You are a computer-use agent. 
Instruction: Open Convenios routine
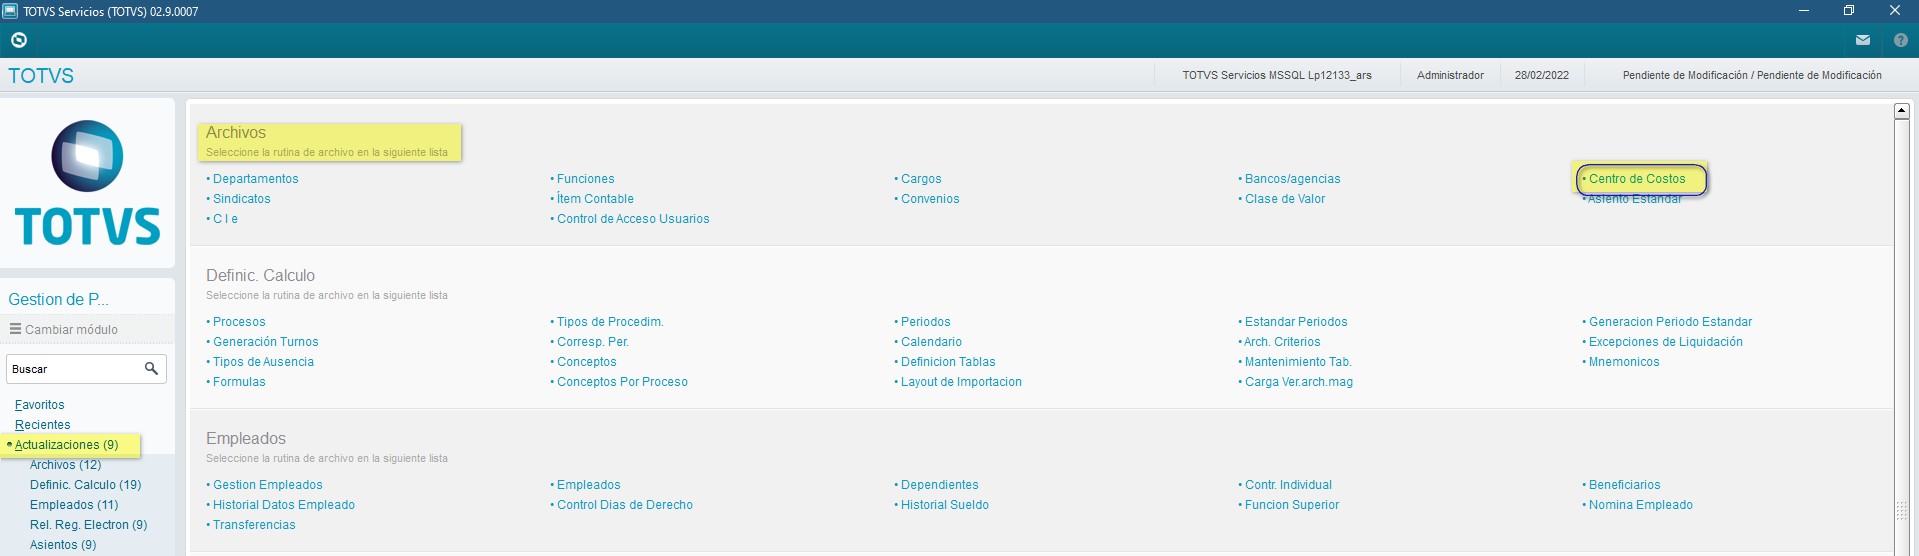(930, 199)
